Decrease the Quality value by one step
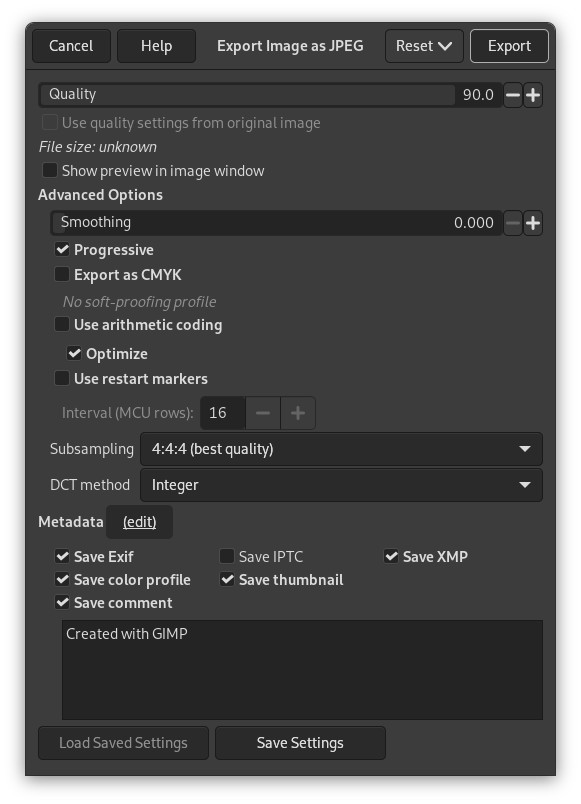This screenshot has height=804, width=581. click(512, 95)
